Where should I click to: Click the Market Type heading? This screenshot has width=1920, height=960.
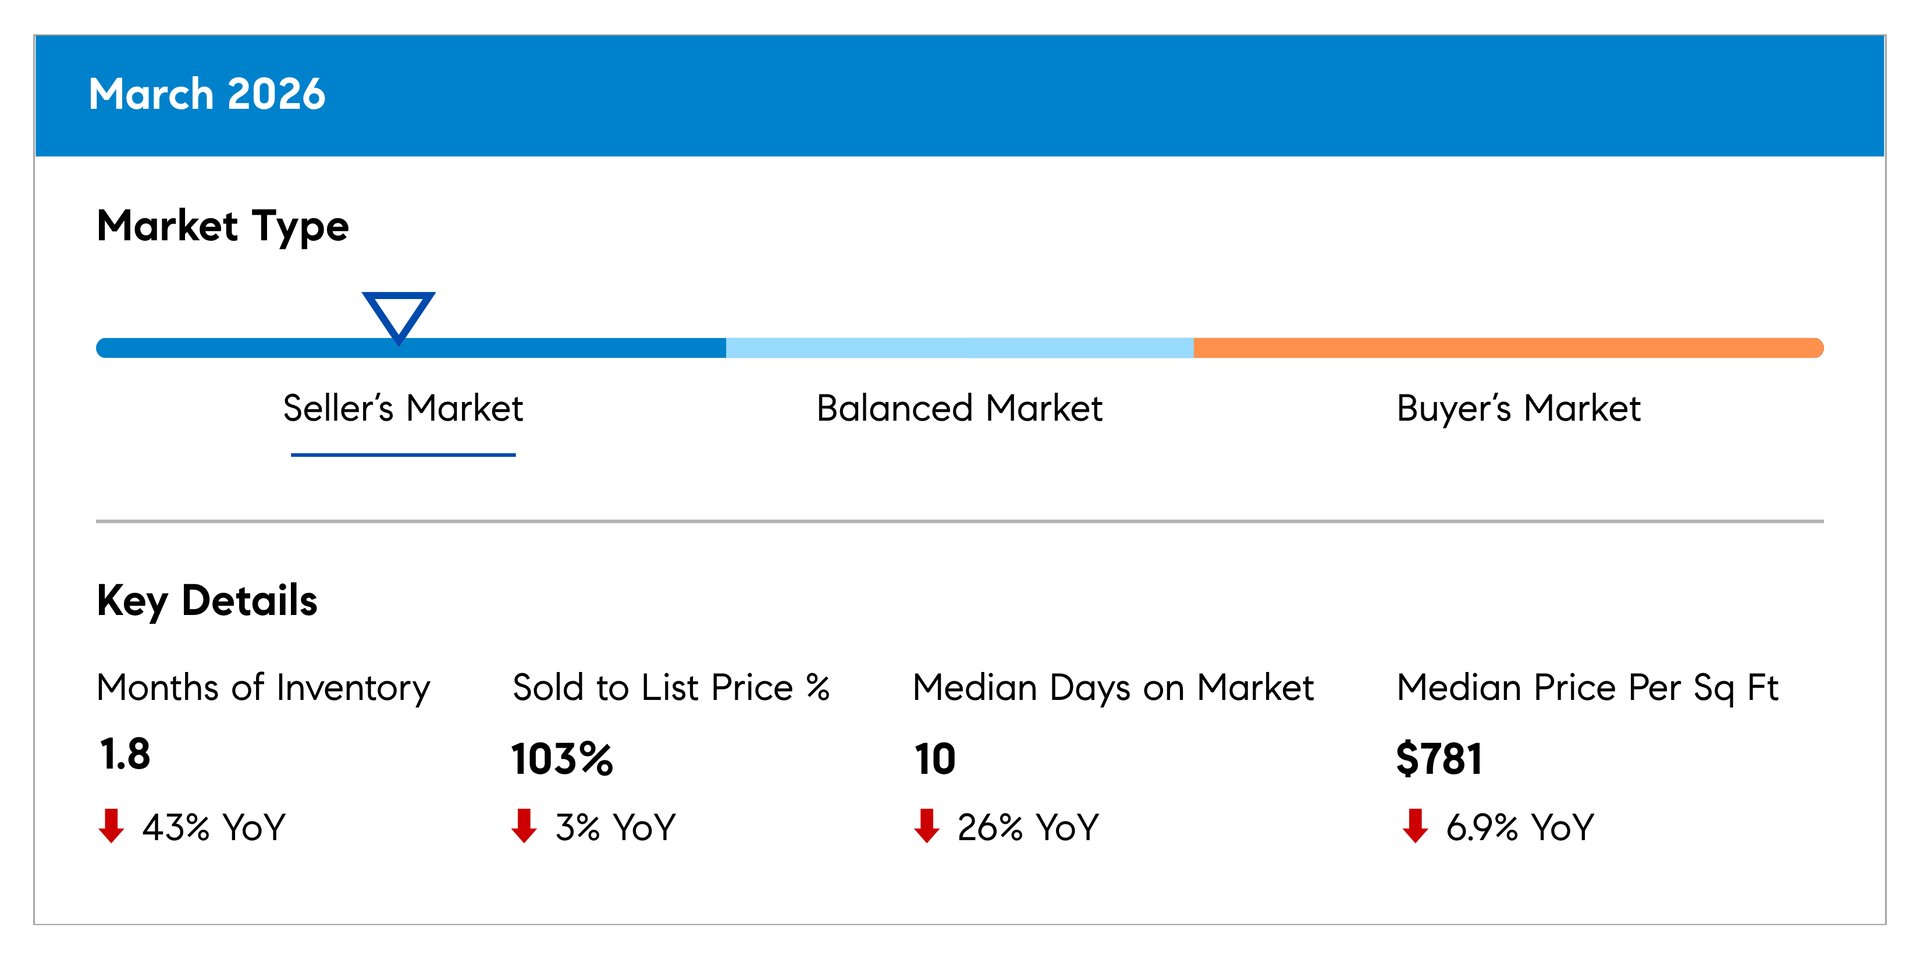(223, 226)
